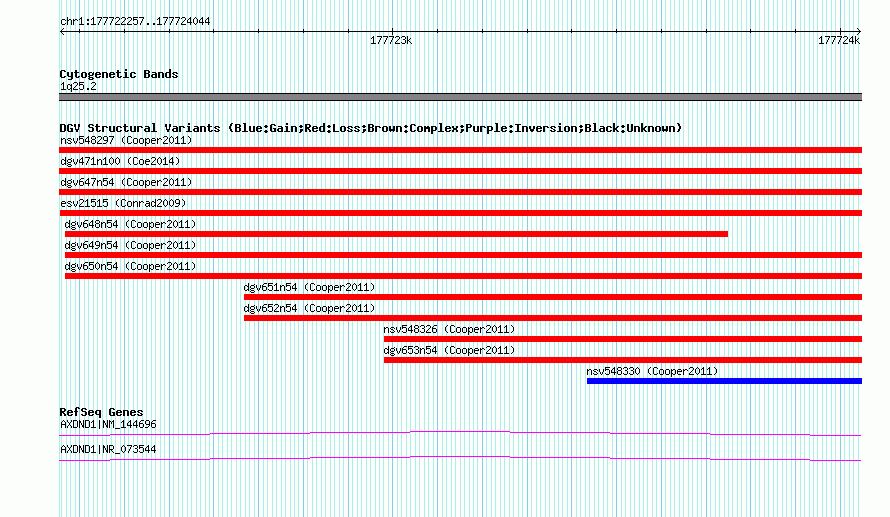890x517 pixels.
Task: Click the 1q25.2 band label
Action: (78, 86)
